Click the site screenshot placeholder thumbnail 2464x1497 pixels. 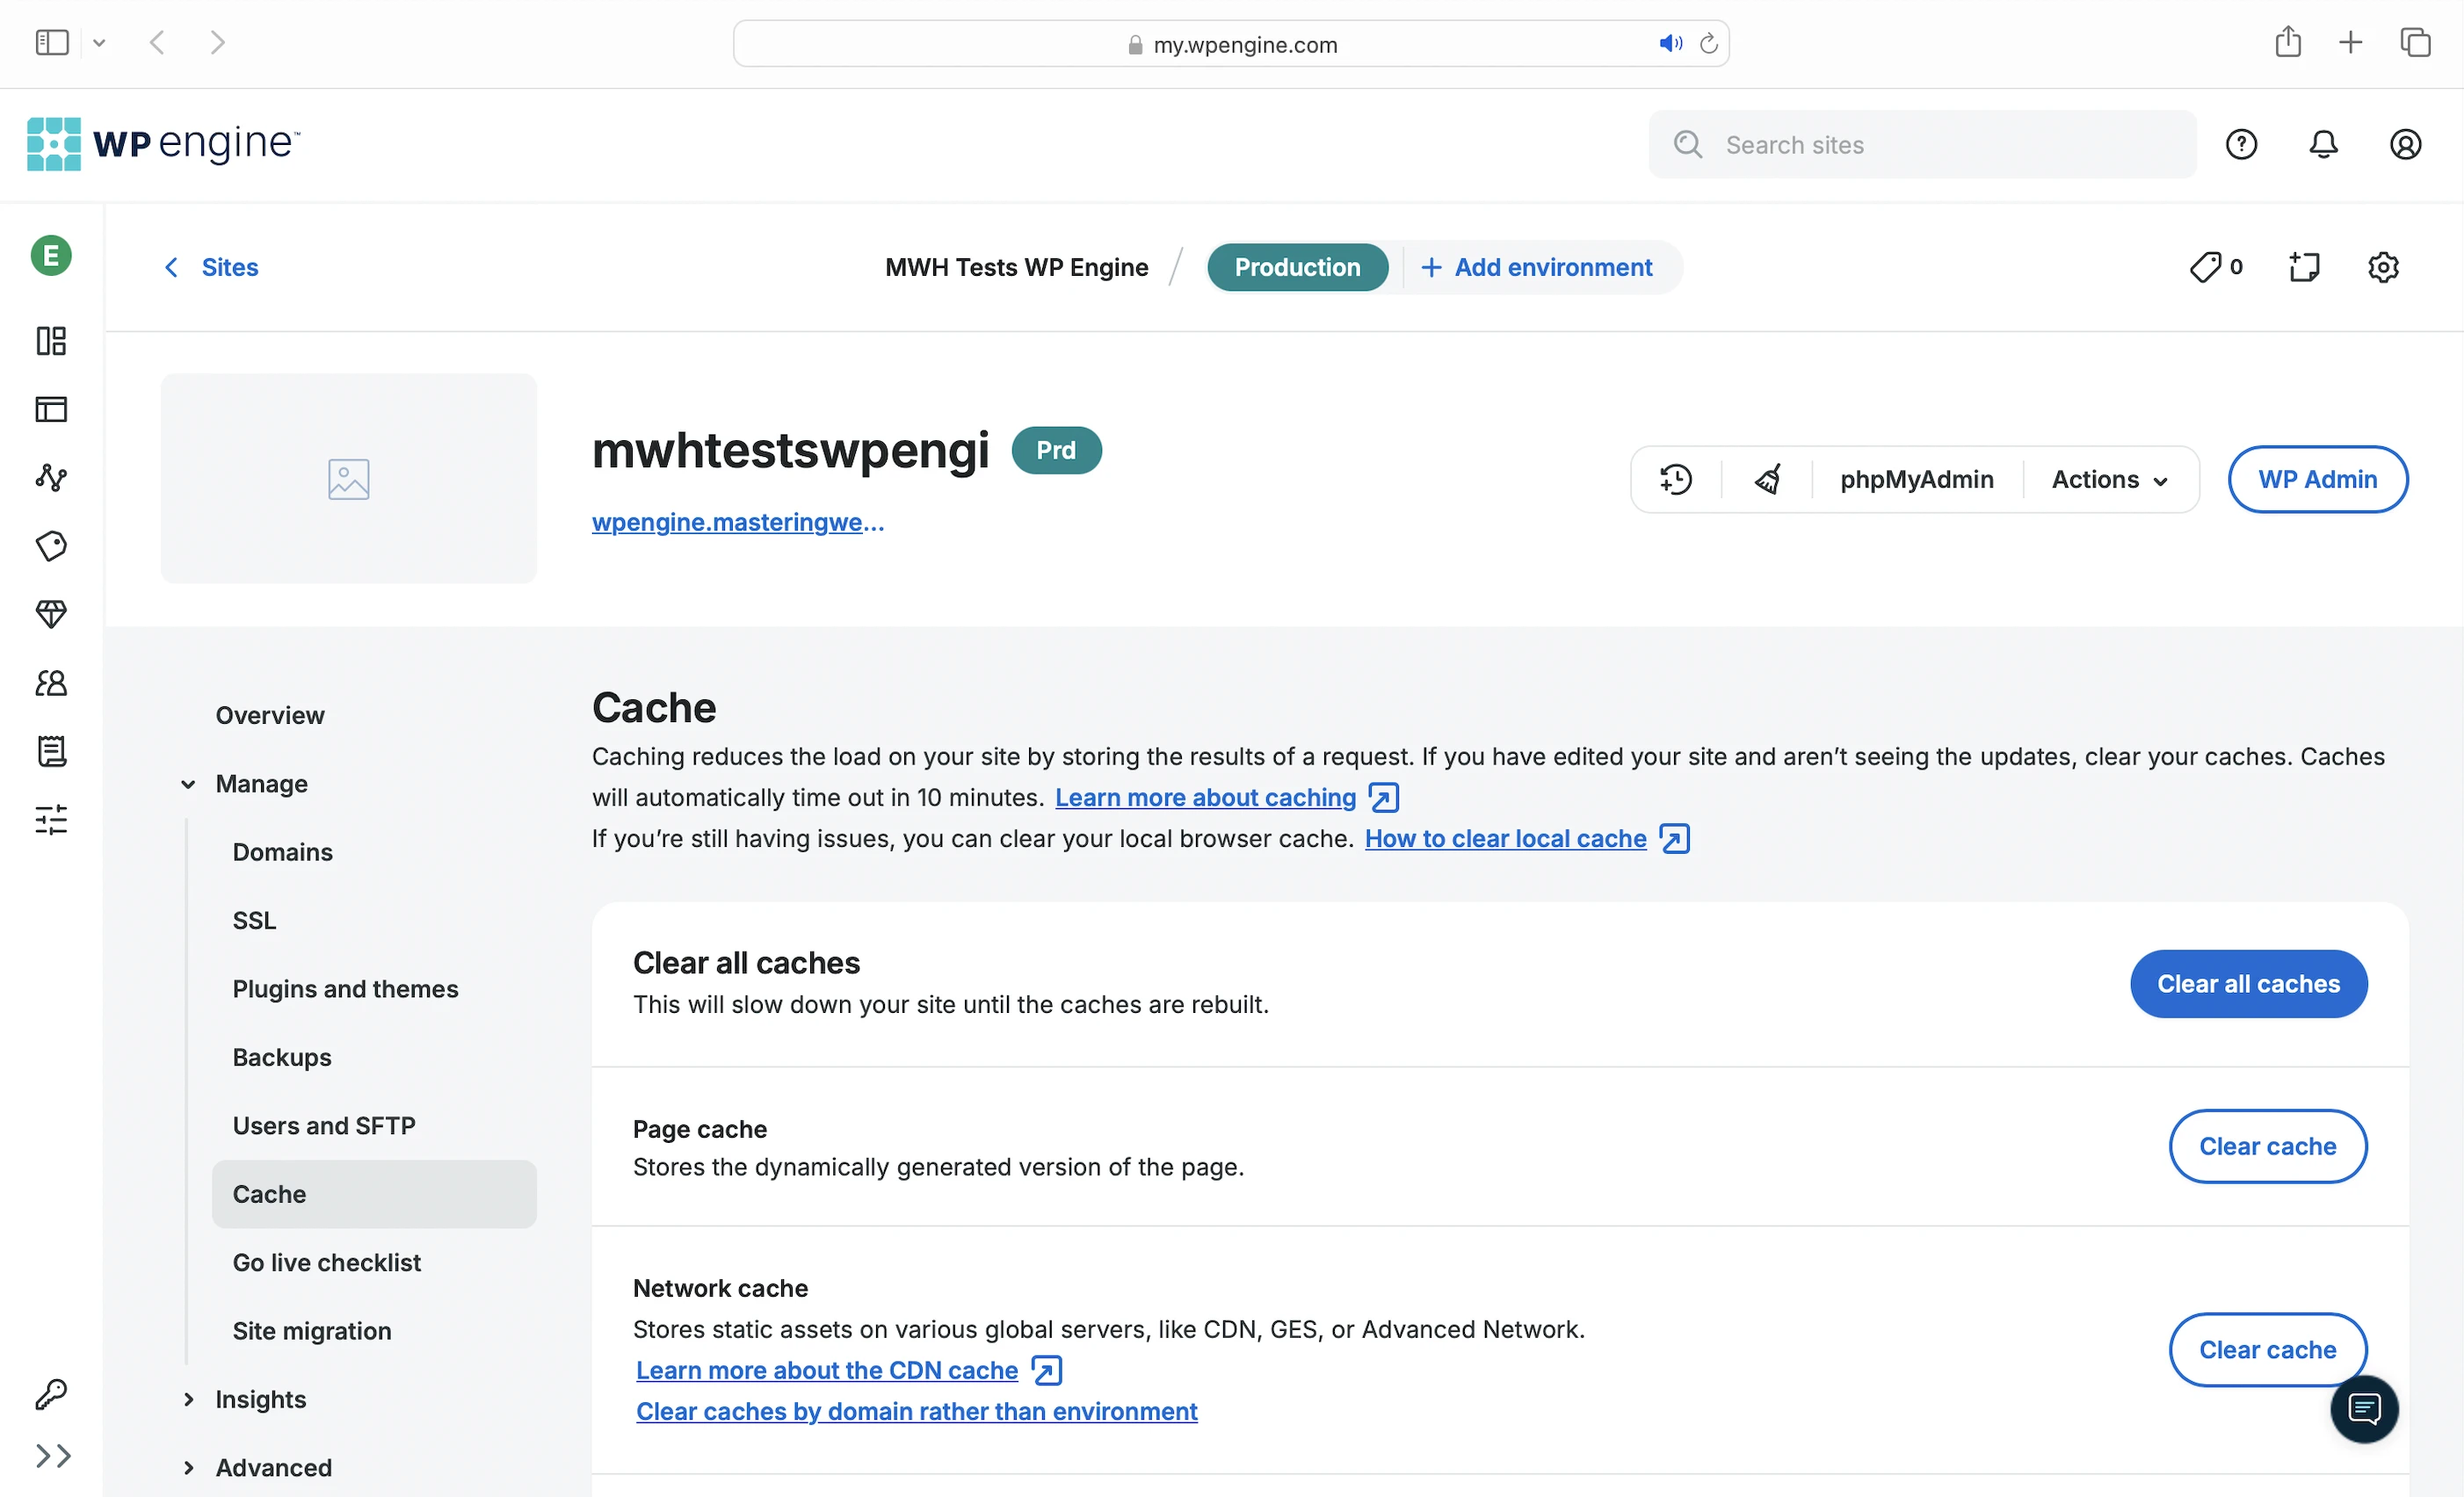click(x=348, y=478)
